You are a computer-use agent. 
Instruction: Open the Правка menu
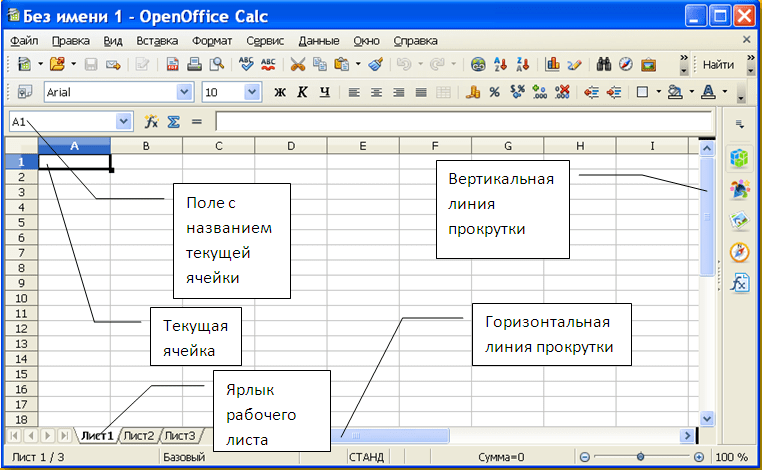71,41
